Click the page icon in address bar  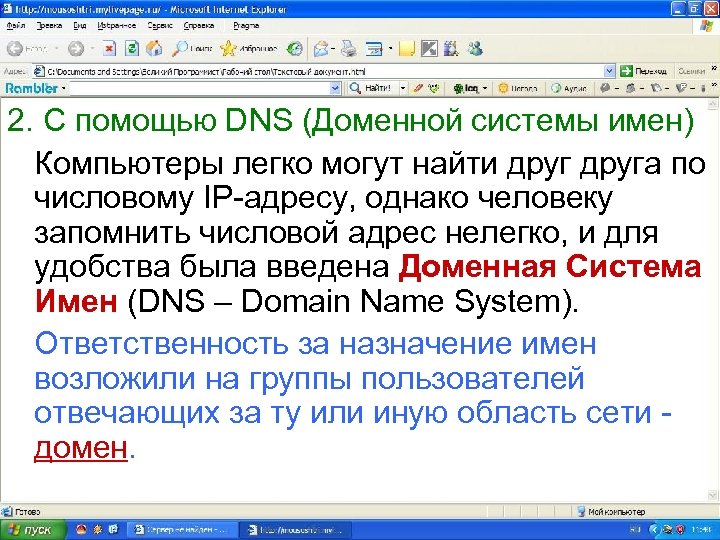(39, 71)
